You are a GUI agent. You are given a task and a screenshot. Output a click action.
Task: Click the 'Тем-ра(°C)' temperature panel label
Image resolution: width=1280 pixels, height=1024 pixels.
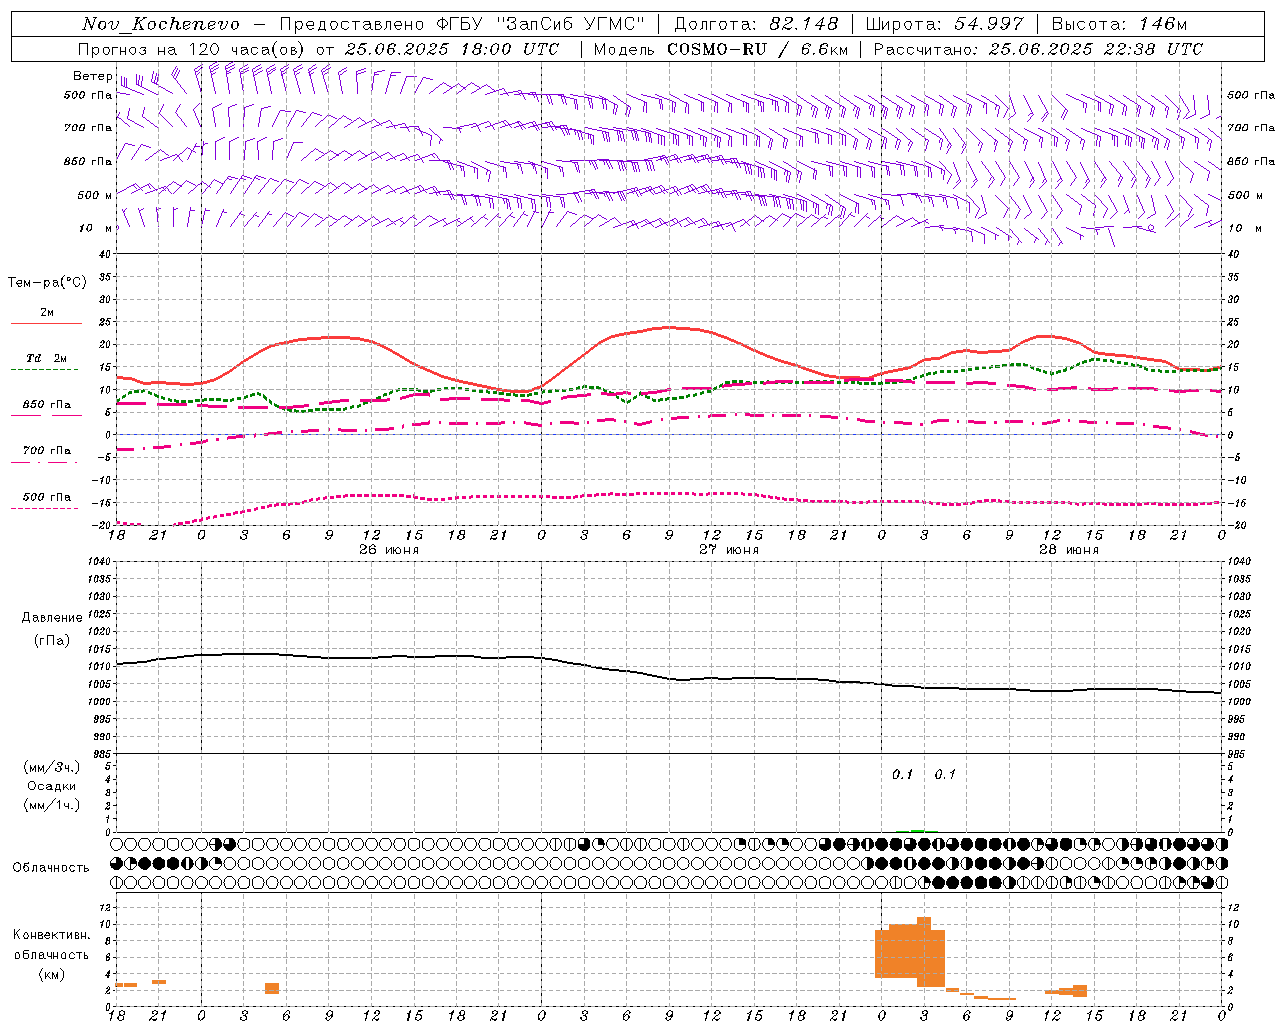point(47,283)
